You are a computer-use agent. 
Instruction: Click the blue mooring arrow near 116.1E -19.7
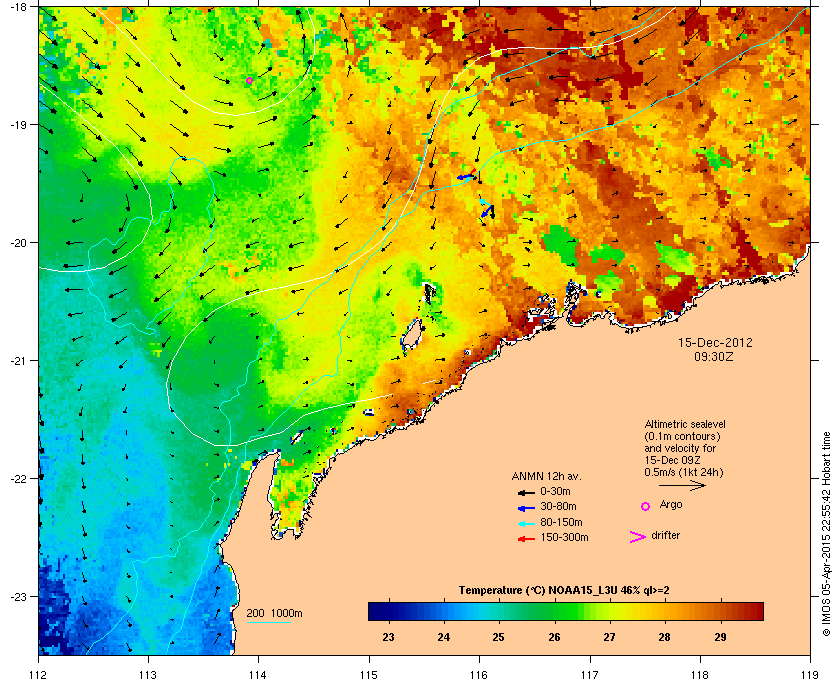[487, 211]
